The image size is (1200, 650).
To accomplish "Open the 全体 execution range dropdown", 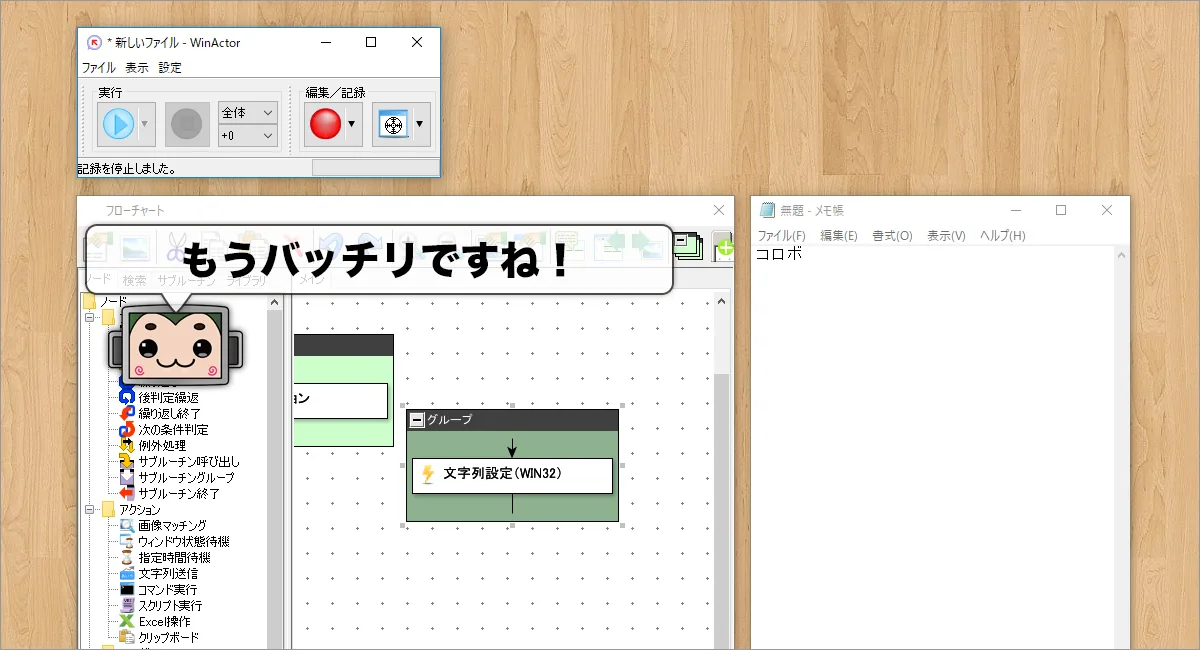I will [247, 113].
